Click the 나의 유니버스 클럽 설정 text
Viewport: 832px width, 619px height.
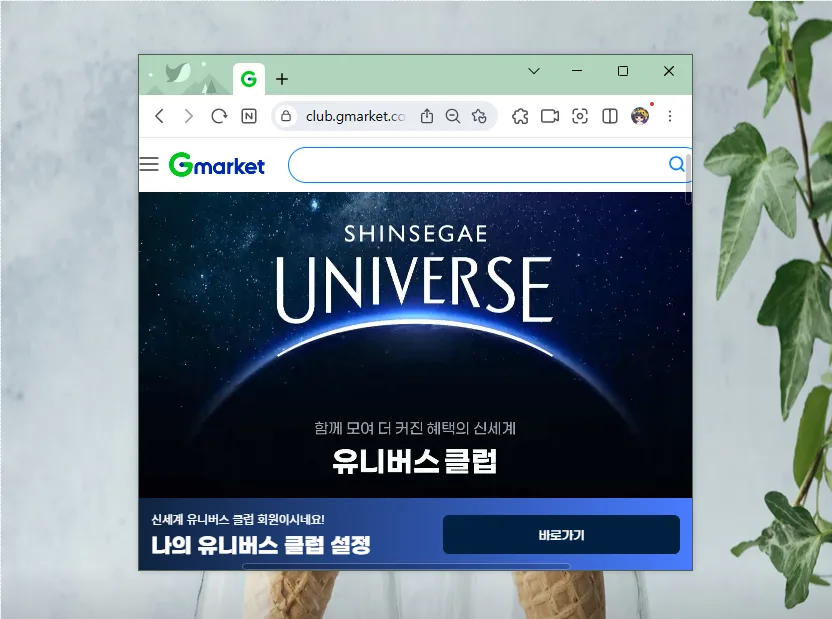click(261, 545)
